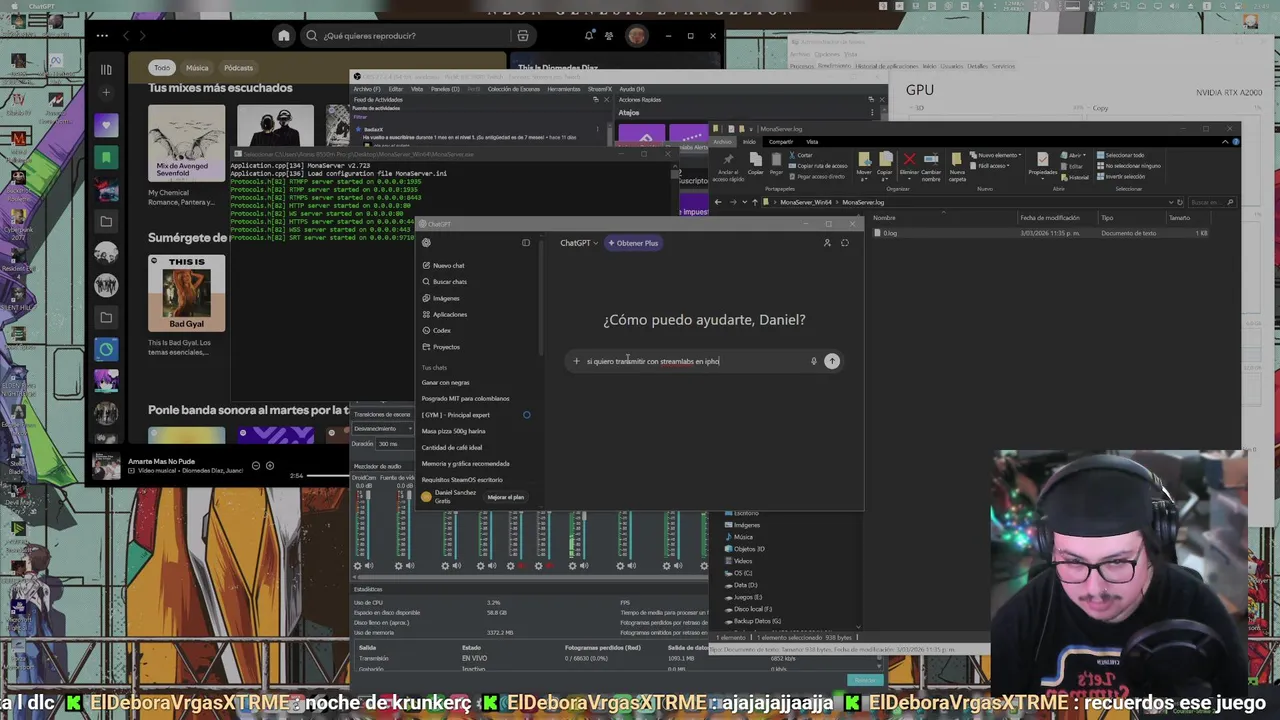This screenshot has height=720, width=1280.
Task: Open chat Cantidad de café ideal
Action: pyautogui.click(x=452, y=447)
